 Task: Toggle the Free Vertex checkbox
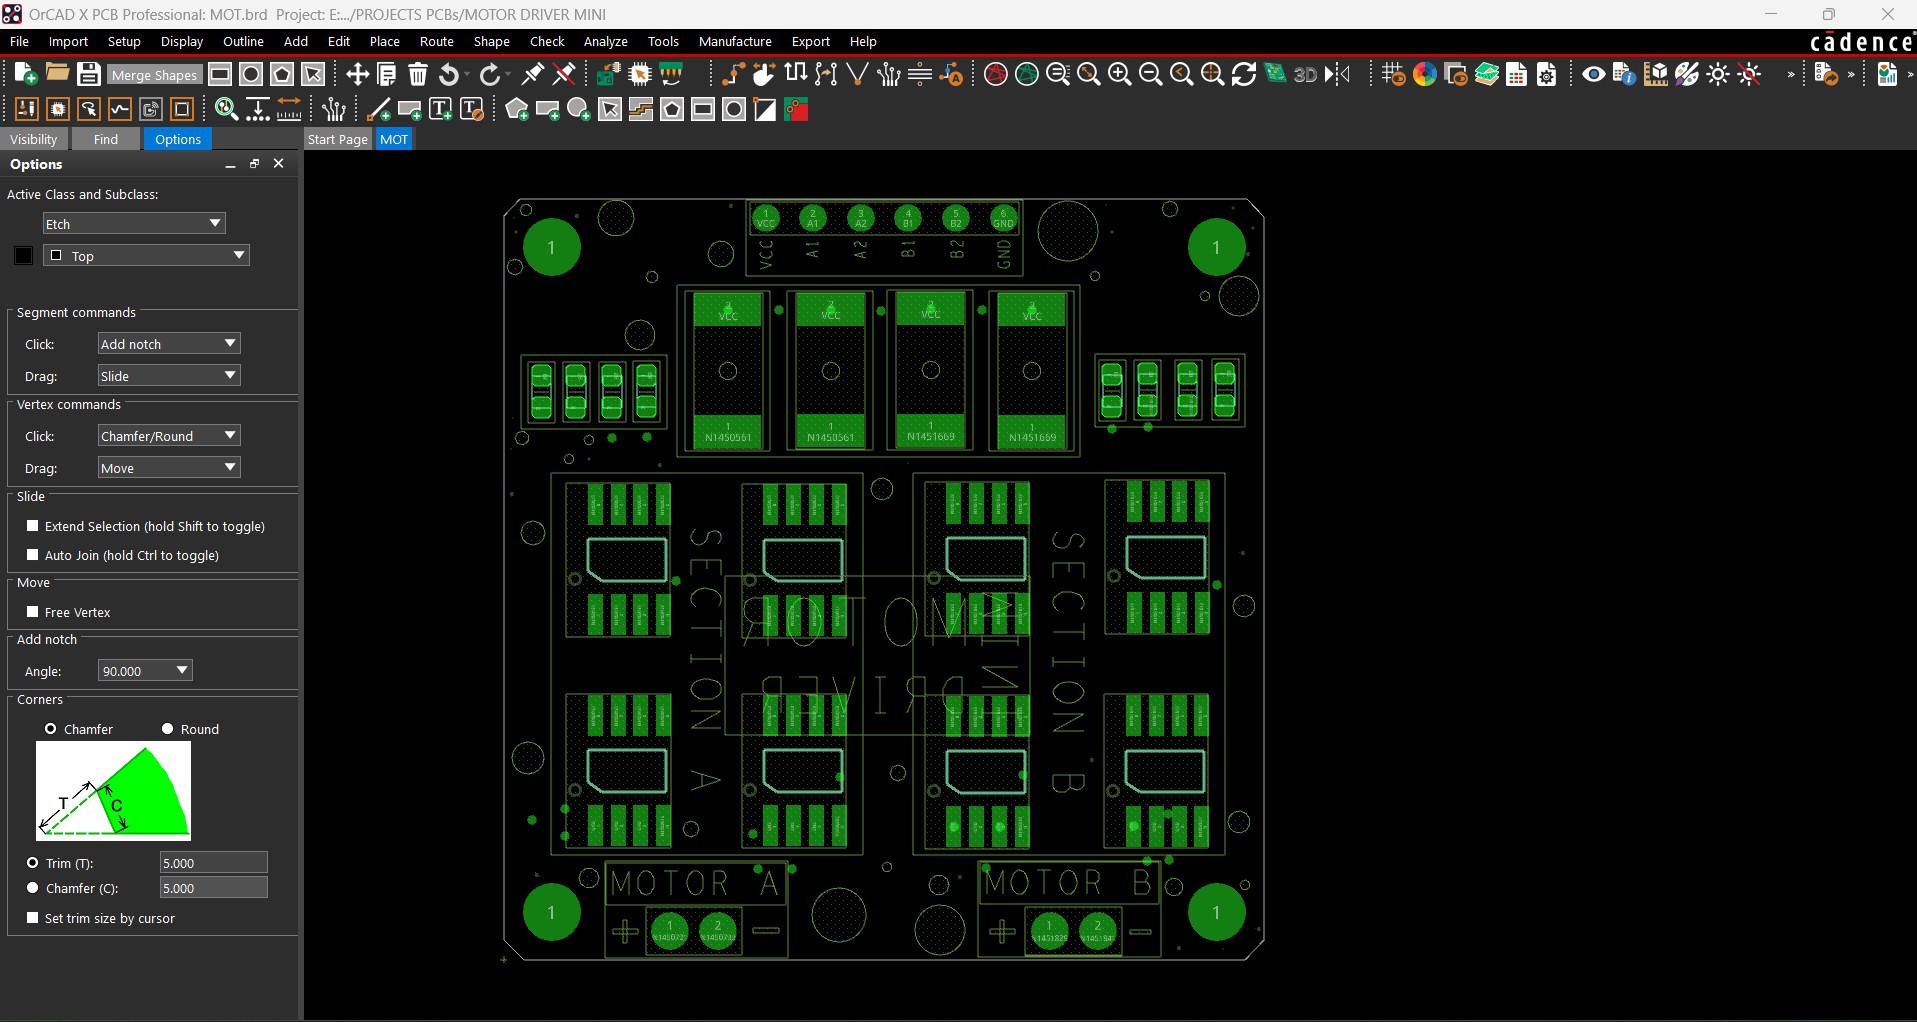click(33, 612)
